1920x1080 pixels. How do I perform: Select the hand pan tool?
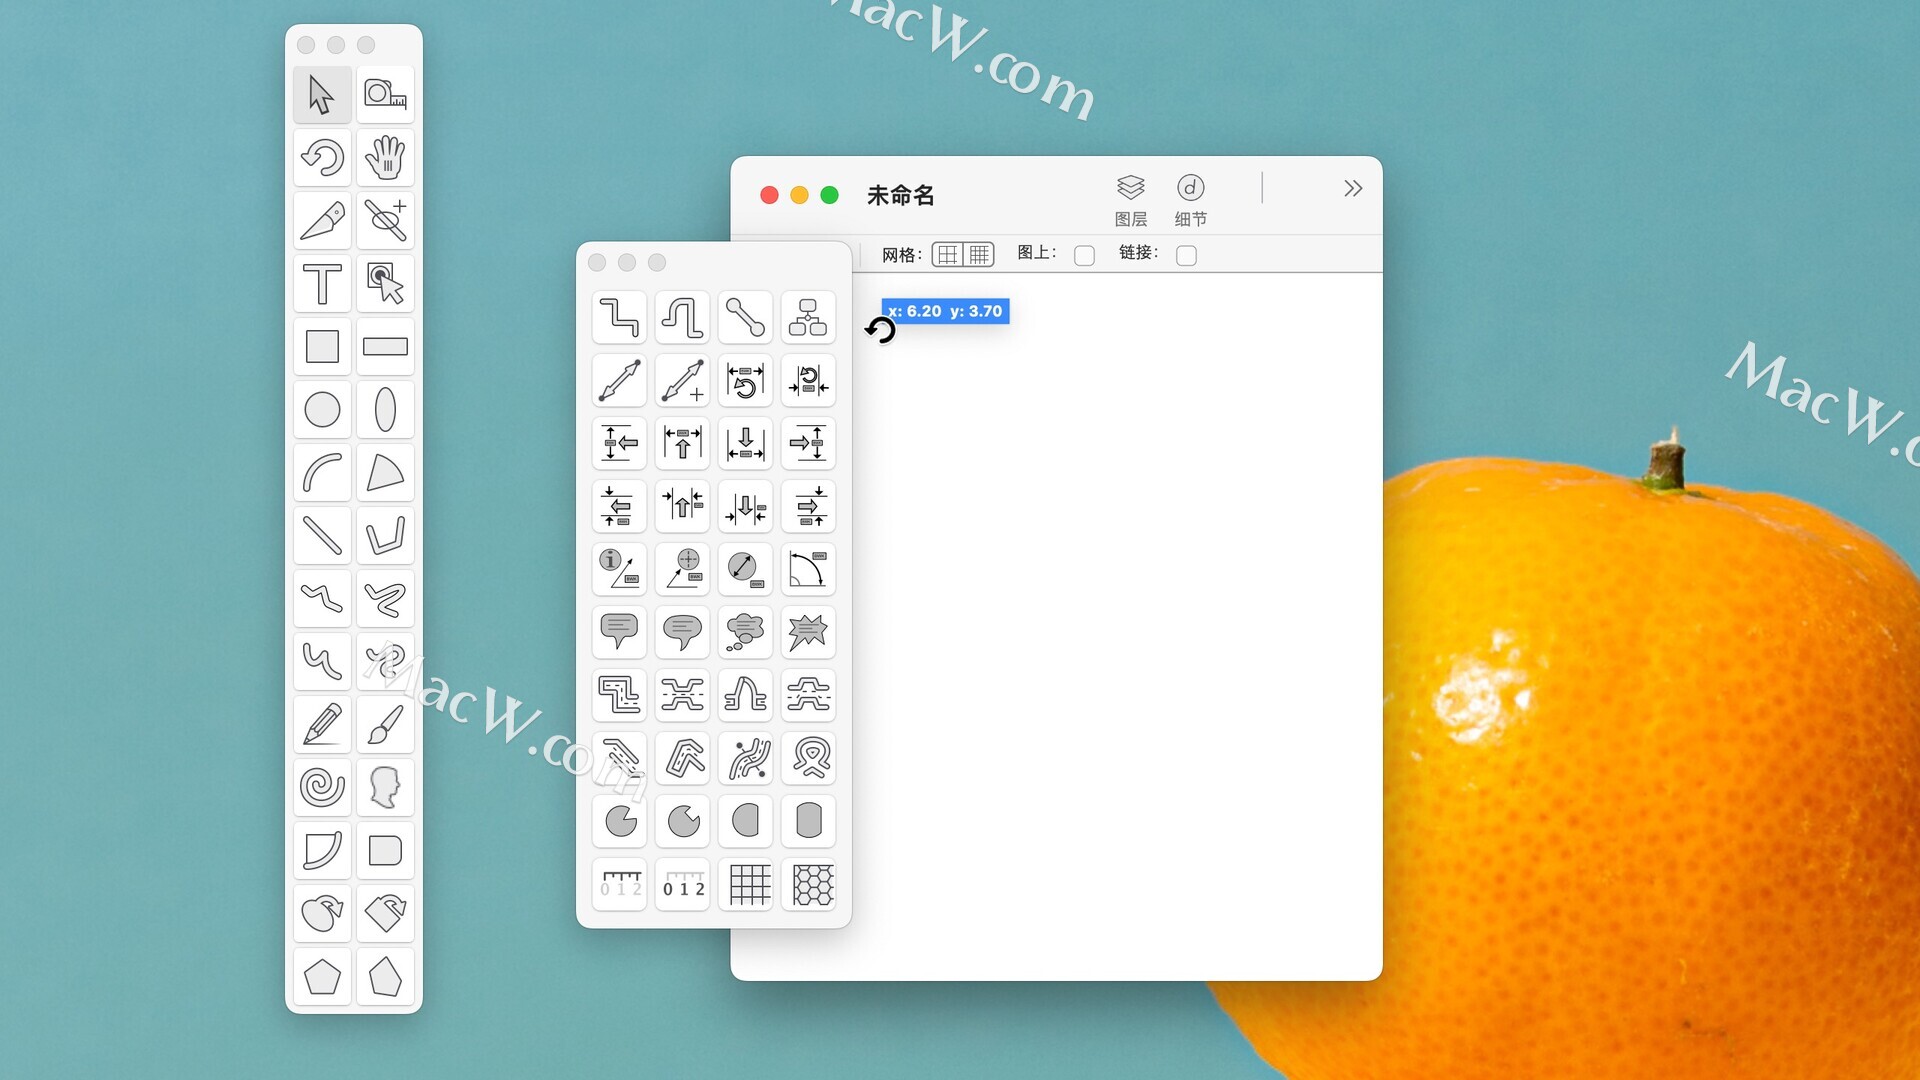(x=385, y=158)
